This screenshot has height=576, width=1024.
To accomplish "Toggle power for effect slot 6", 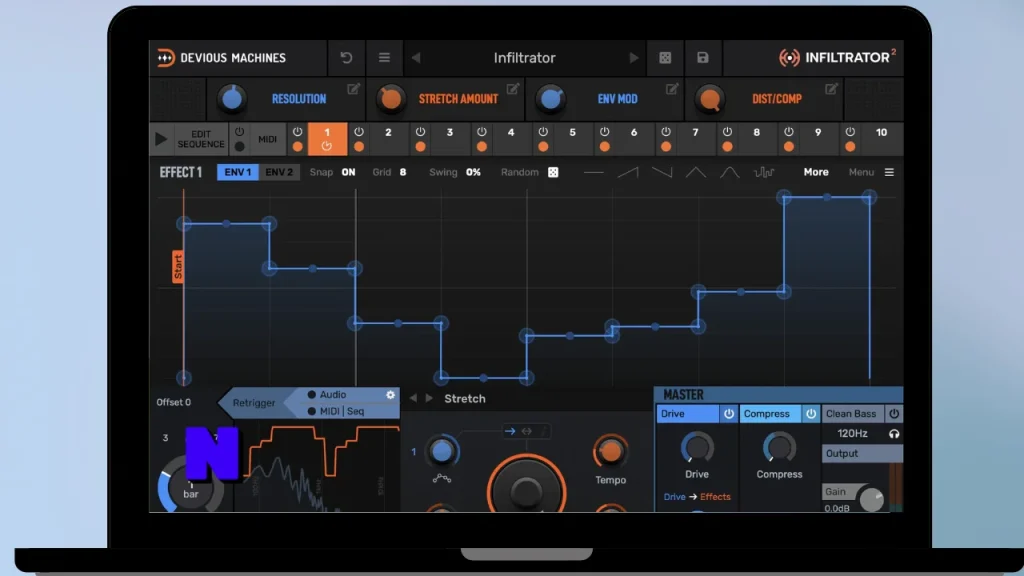I will (x=604, y=132).
